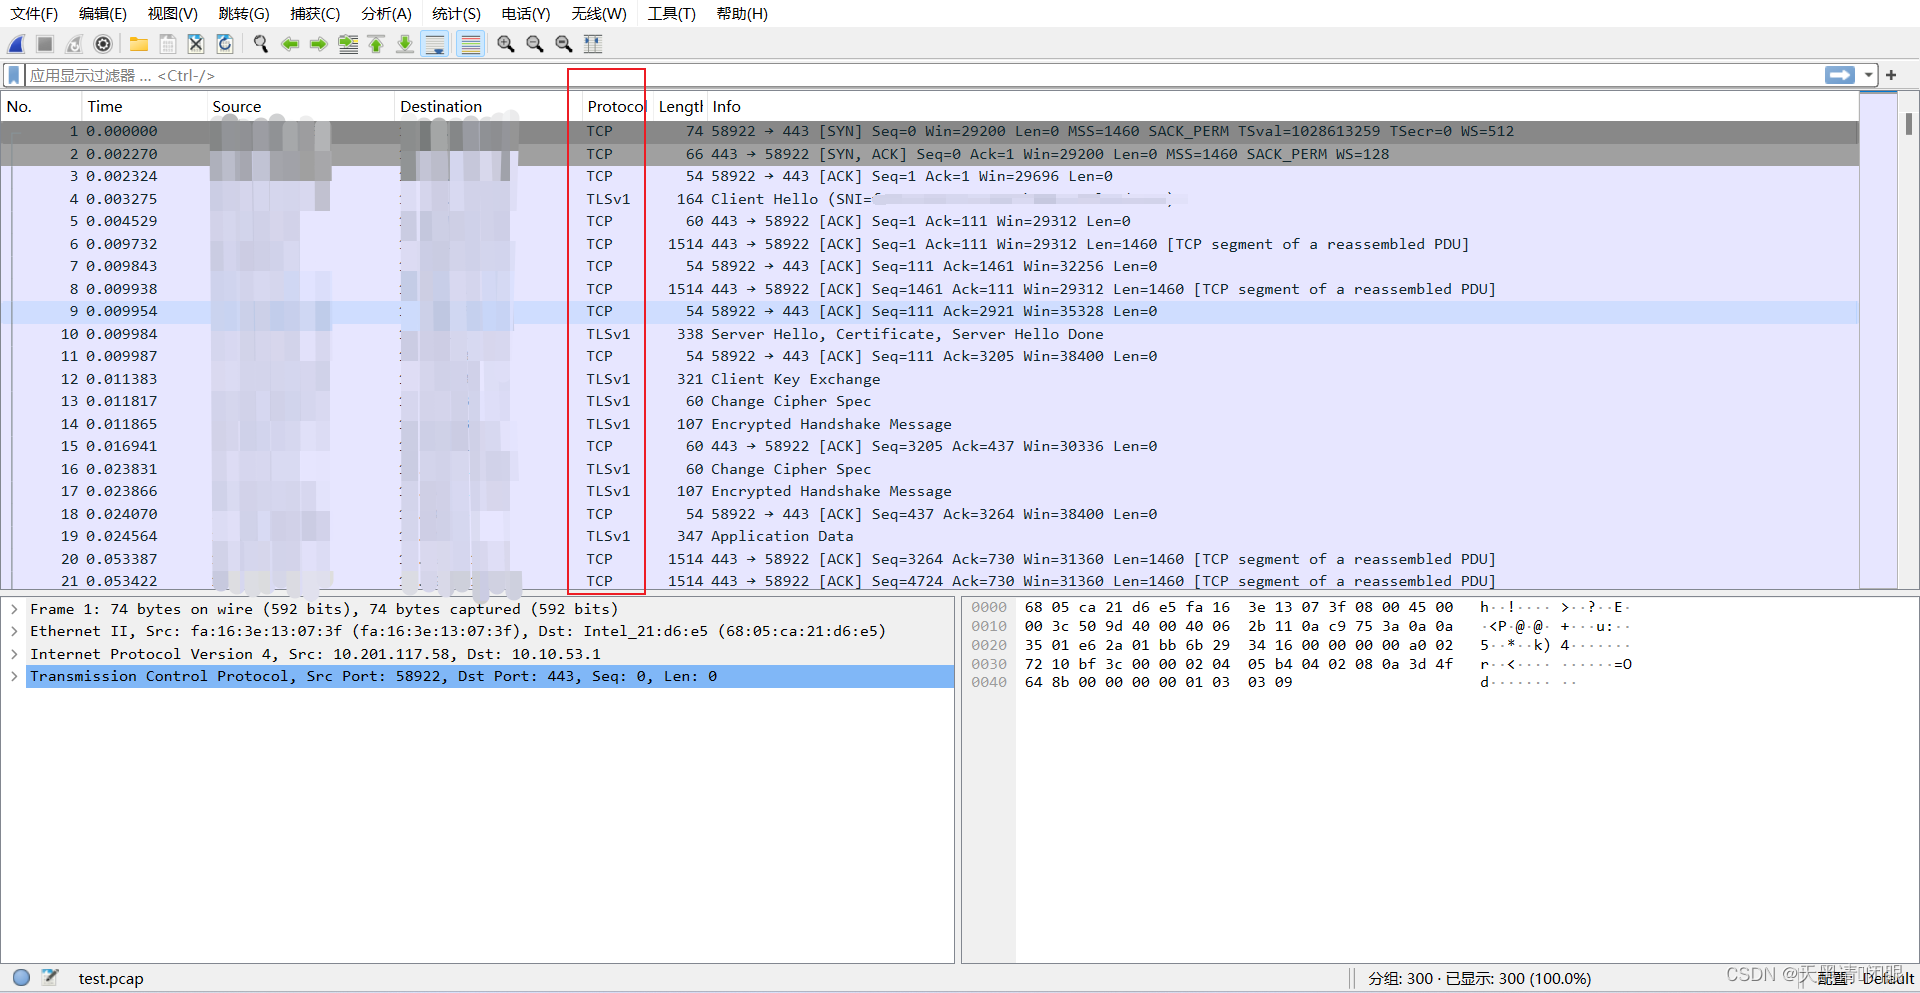Open a capture file with folder icon
Image resolution: width=1920 pixels, height=993 pixels.
pos(139,44)
